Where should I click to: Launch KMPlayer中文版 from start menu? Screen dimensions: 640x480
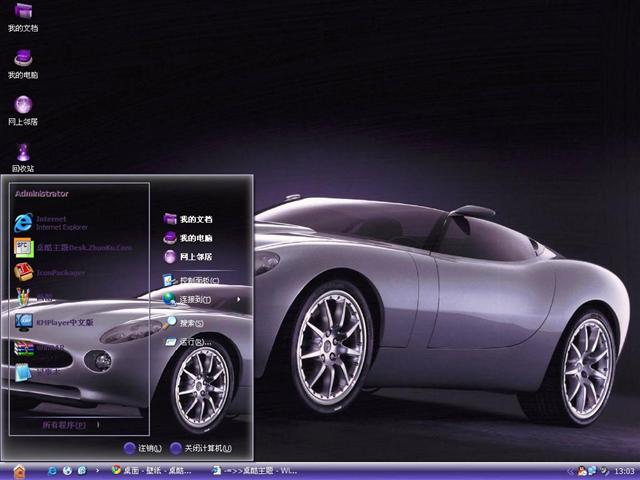click(x=65, y=322)
